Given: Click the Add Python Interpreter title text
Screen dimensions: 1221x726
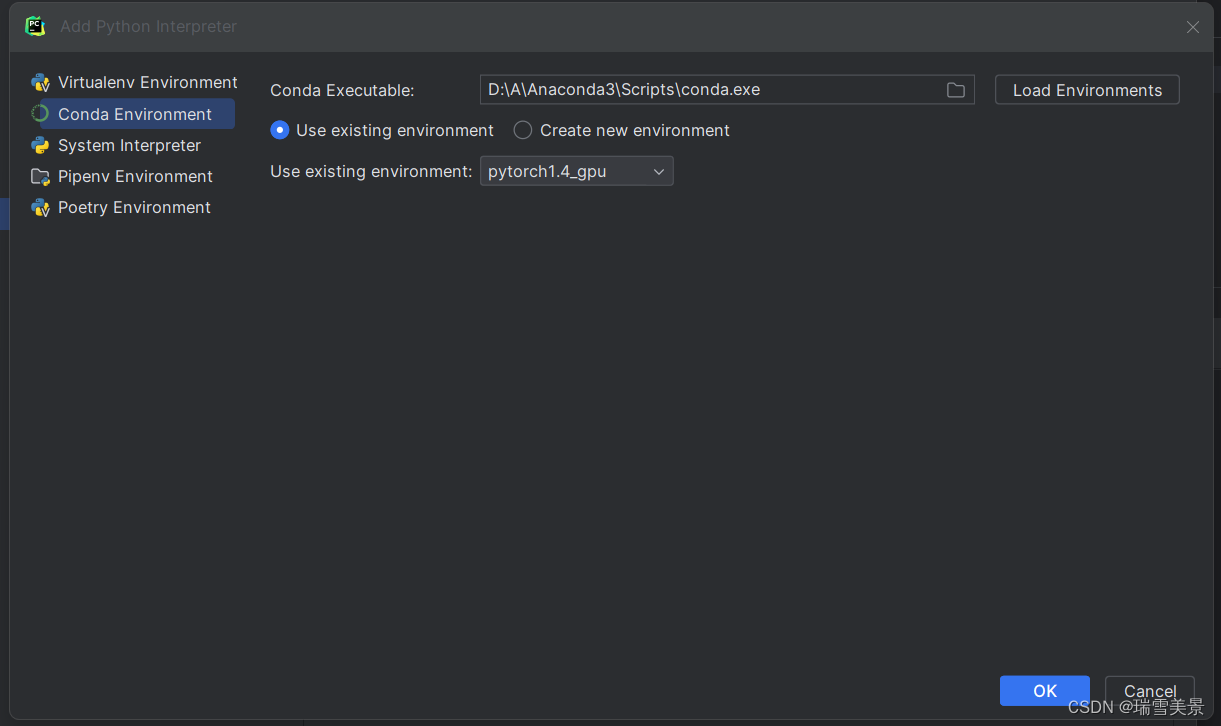Looking at the screenshot, I should (148, 27).
